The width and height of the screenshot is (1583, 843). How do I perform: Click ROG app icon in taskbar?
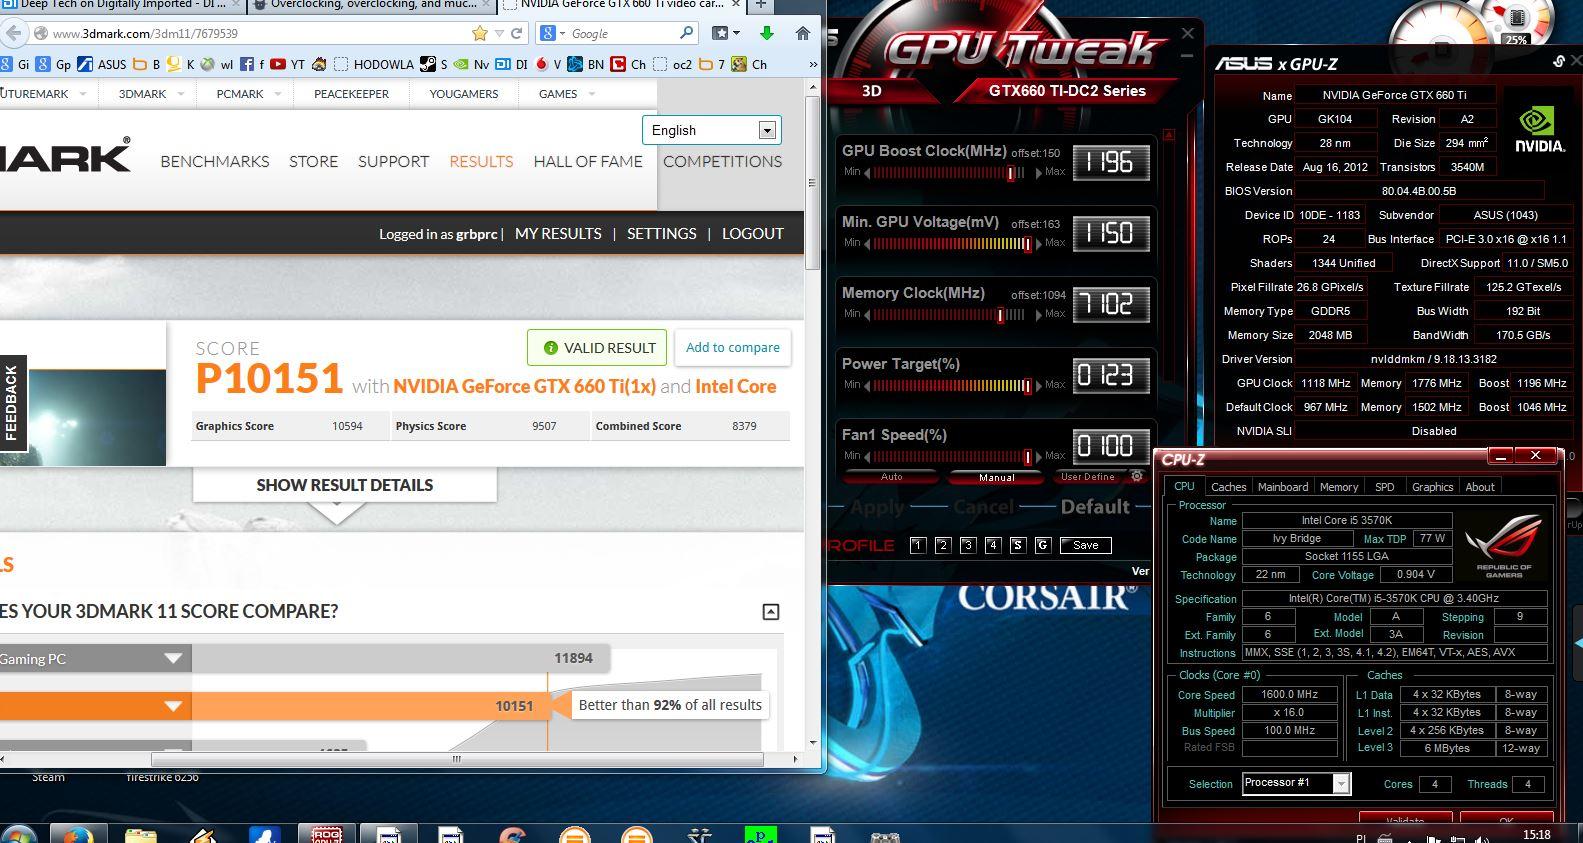tap(327, 834)
